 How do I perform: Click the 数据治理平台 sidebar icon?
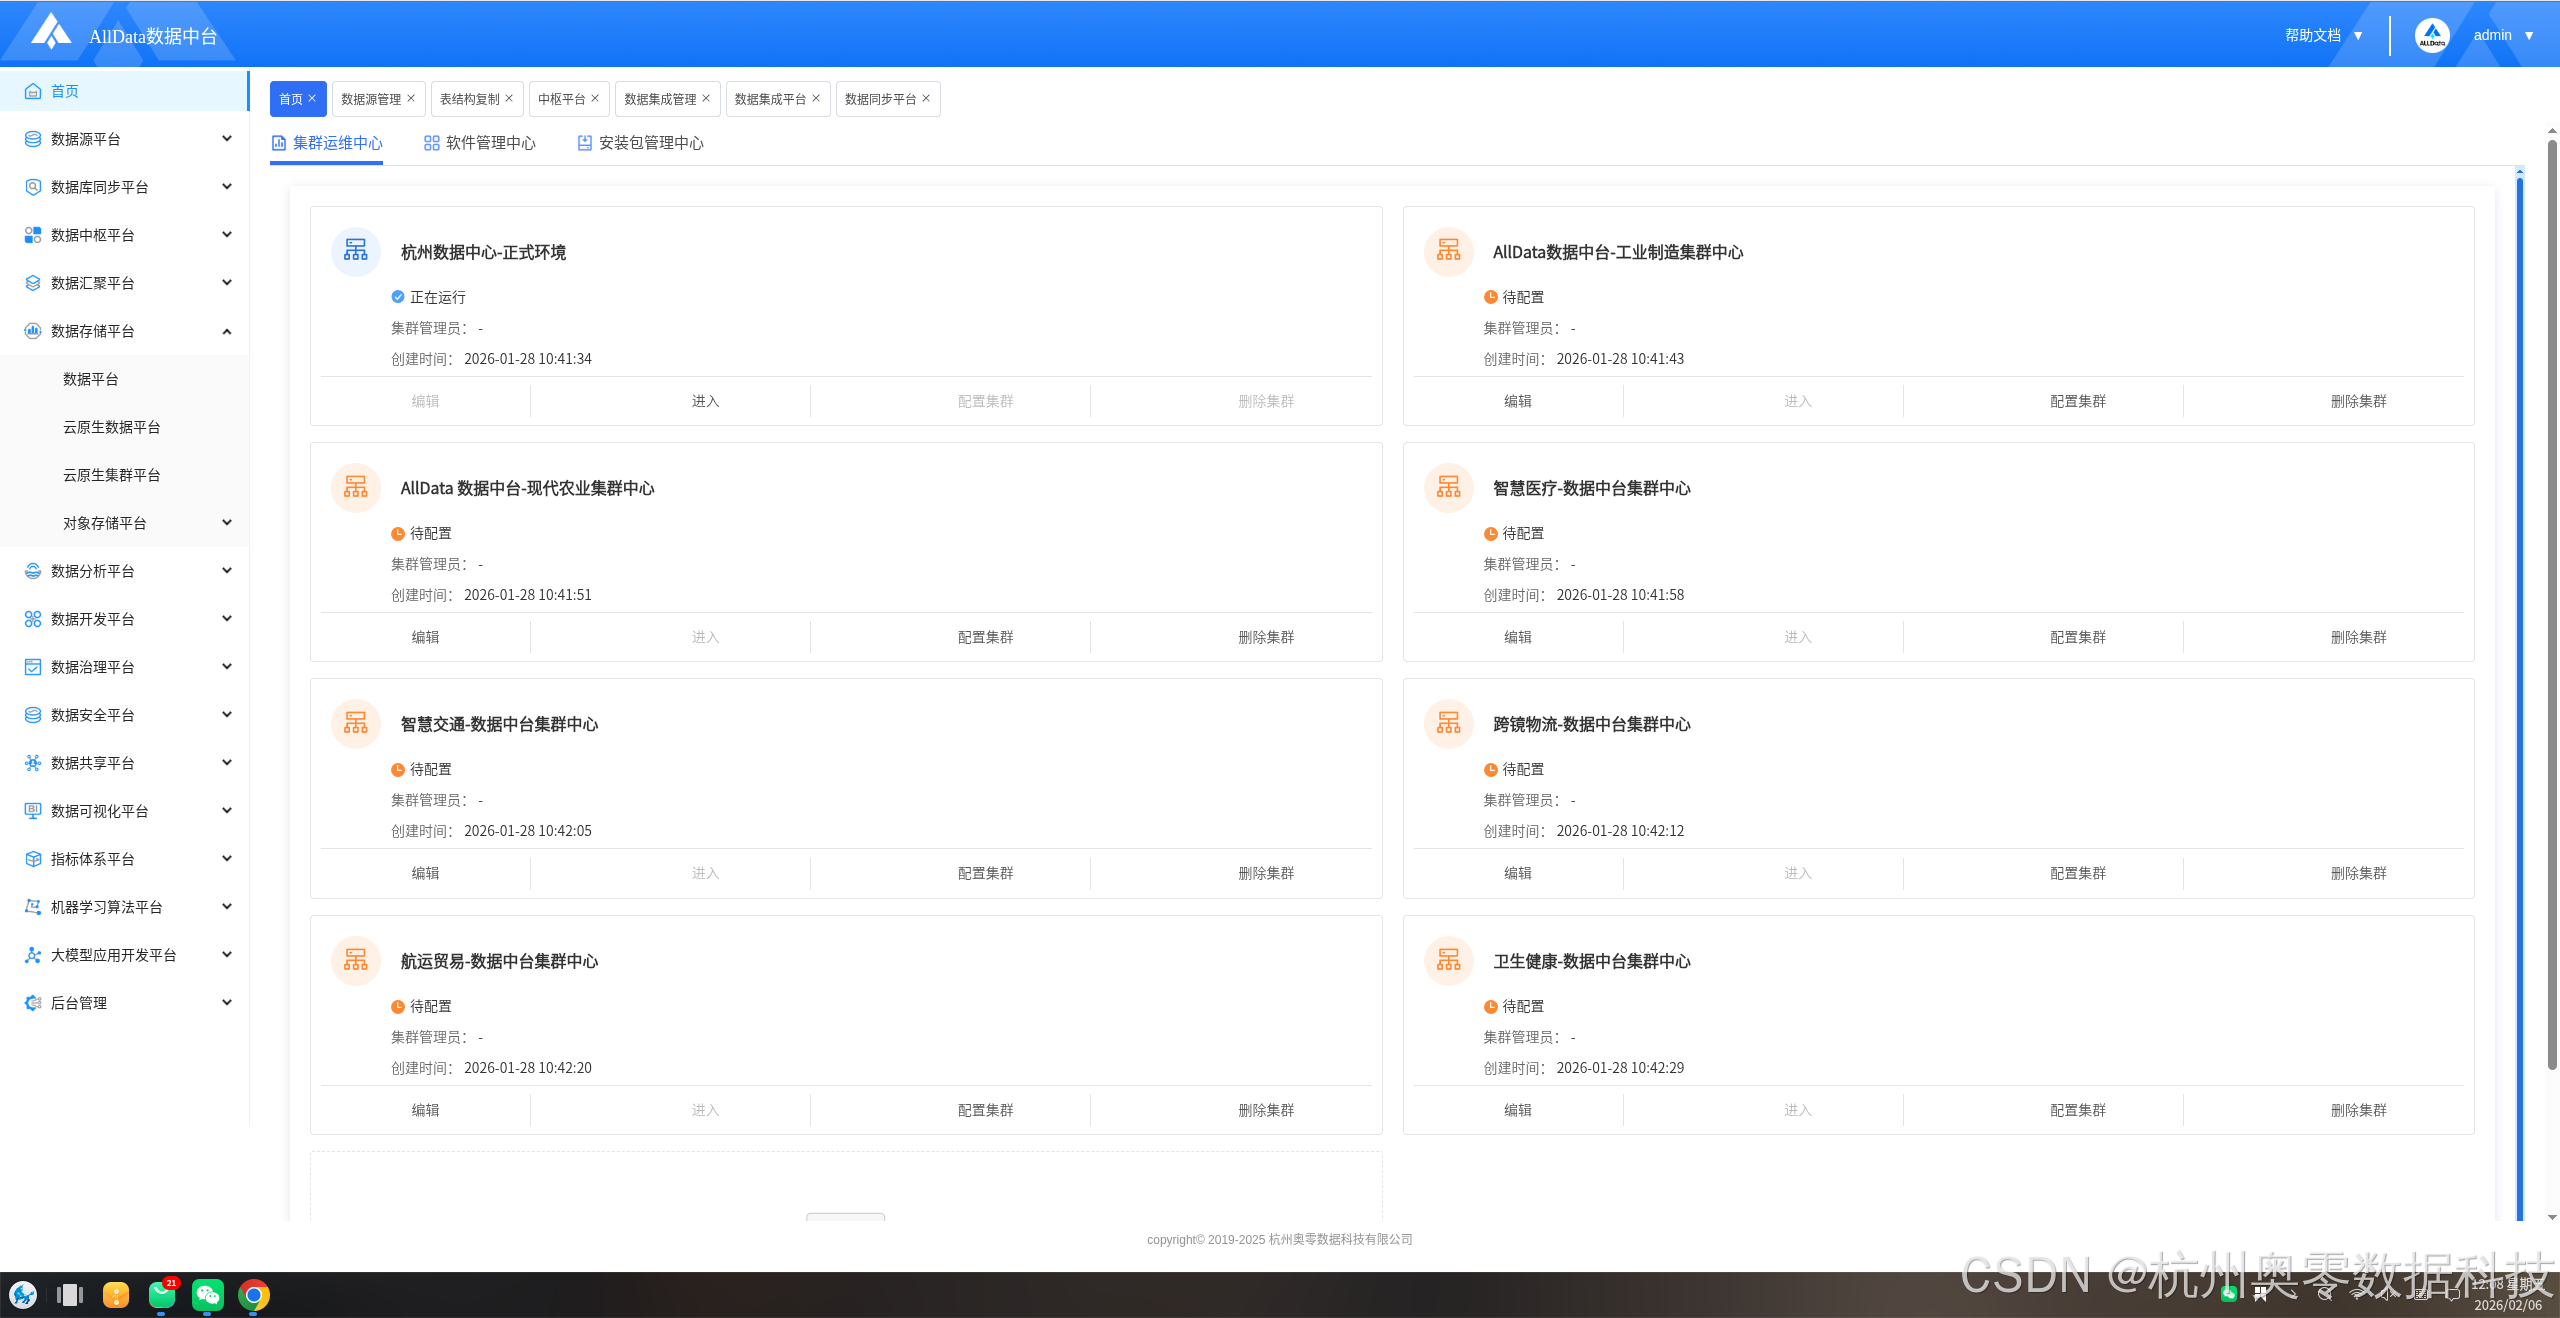(33, 667)
